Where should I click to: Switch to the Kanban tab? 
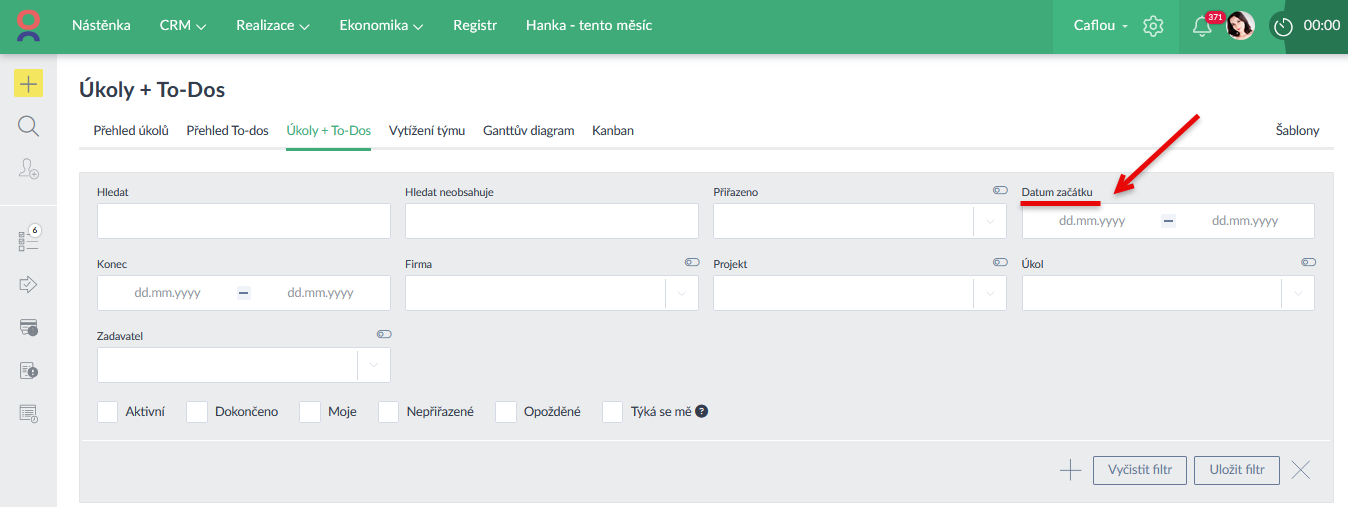click(612, 131)
